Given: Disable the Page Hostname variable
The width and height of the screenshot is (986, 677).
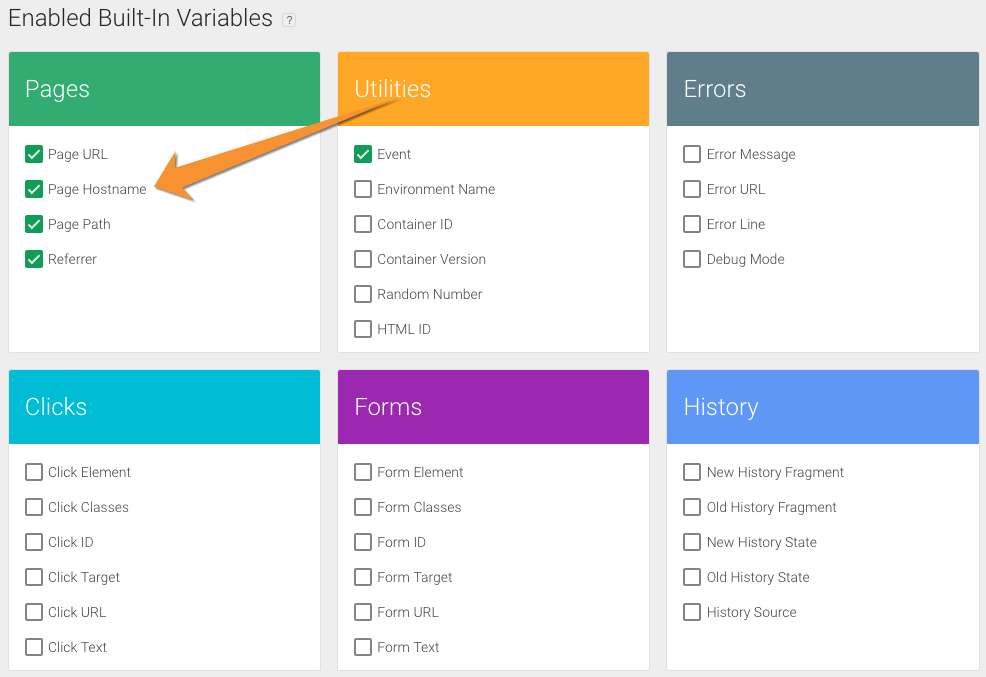Looking at the screenshot, I should tap(34, 189).
